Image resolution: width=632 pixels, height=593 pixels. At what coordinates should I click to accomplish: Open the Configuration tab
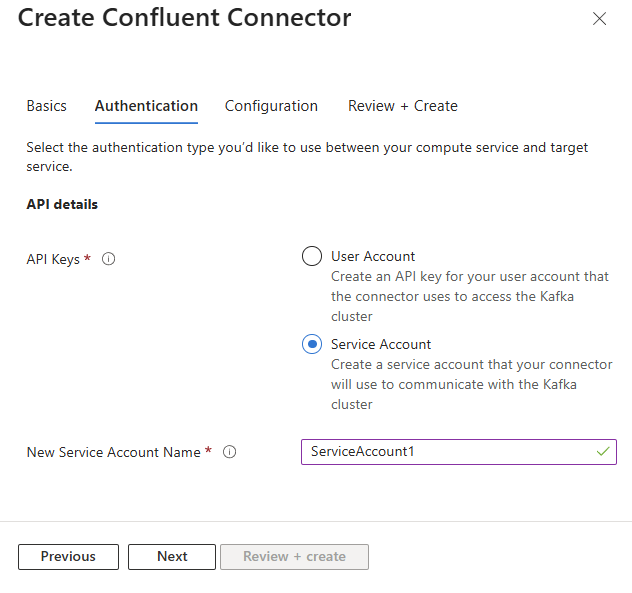(x=271, y=106)
